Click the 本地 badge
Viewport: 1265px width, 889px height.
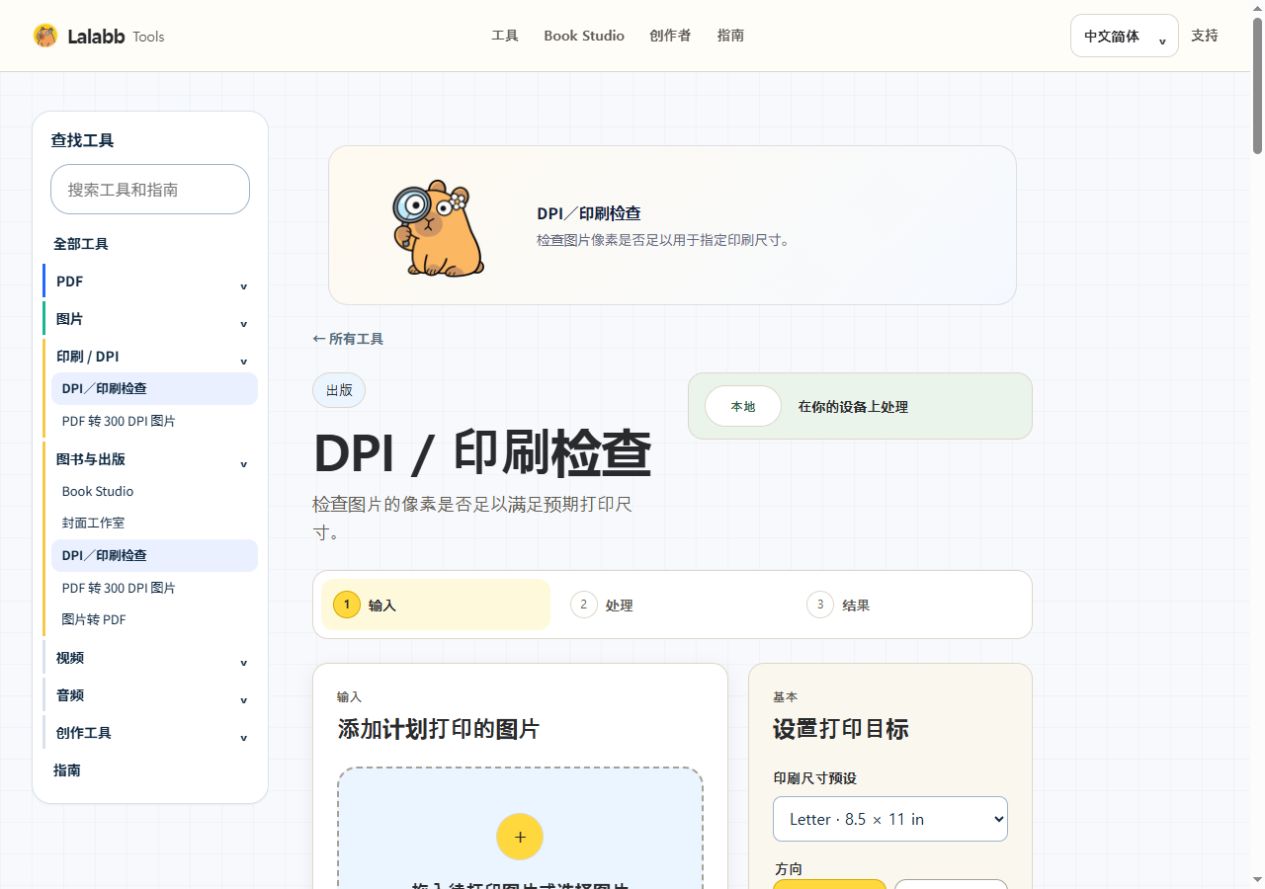pos(743,407)
